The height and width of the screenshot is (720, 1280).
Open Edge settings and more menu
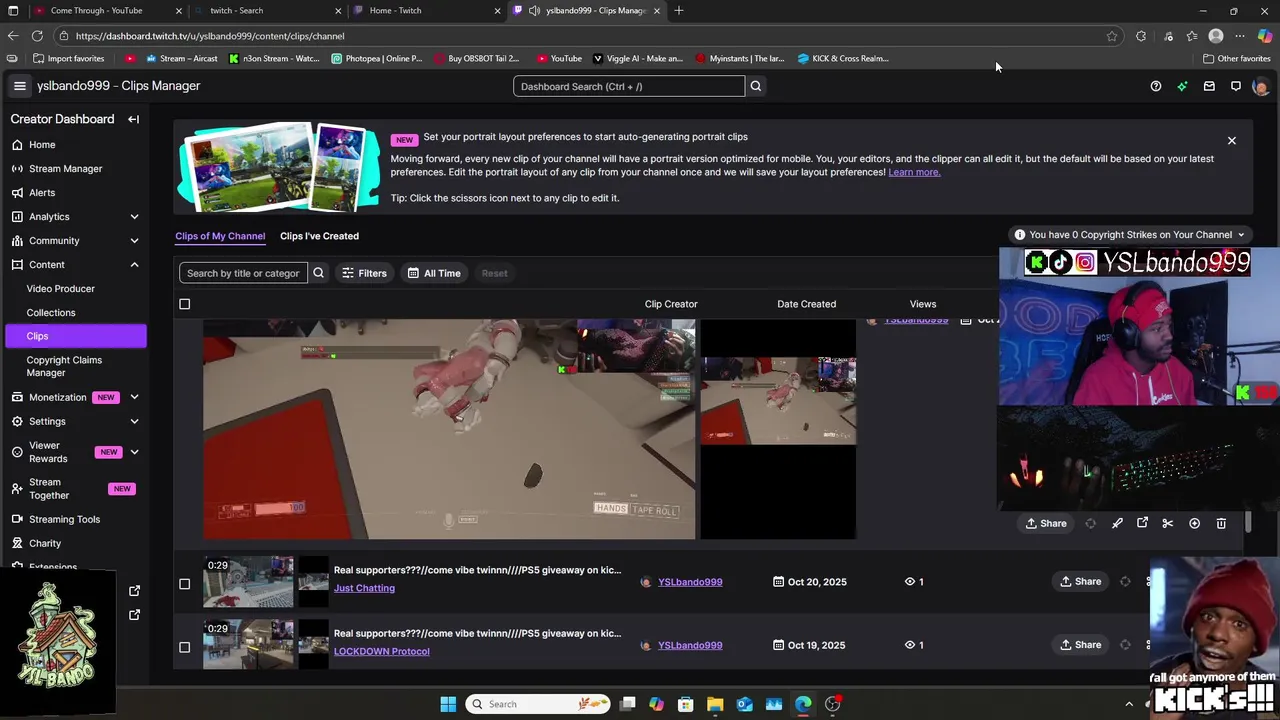pos(1240,36)
